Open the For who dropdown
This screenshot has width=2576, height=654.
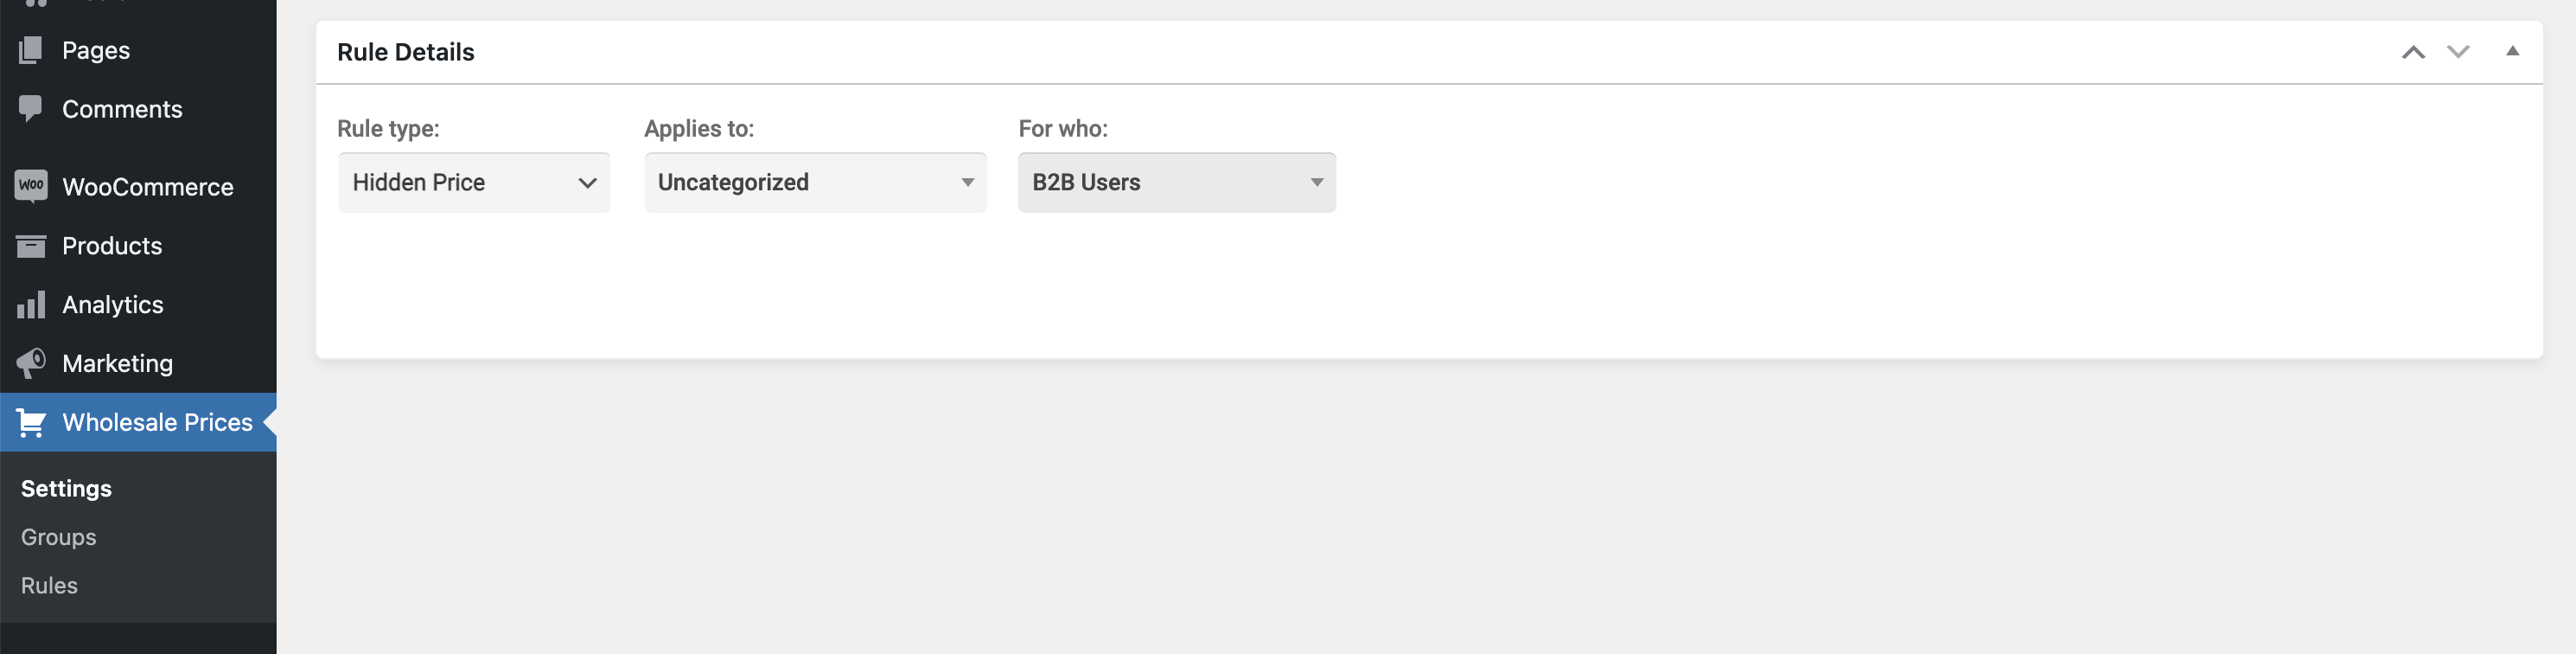click(x=1177, y=182)
